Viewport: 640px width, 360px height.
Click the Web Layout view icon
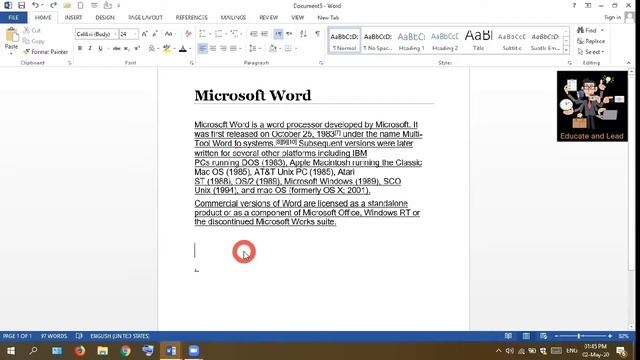(x=543, y=336)
